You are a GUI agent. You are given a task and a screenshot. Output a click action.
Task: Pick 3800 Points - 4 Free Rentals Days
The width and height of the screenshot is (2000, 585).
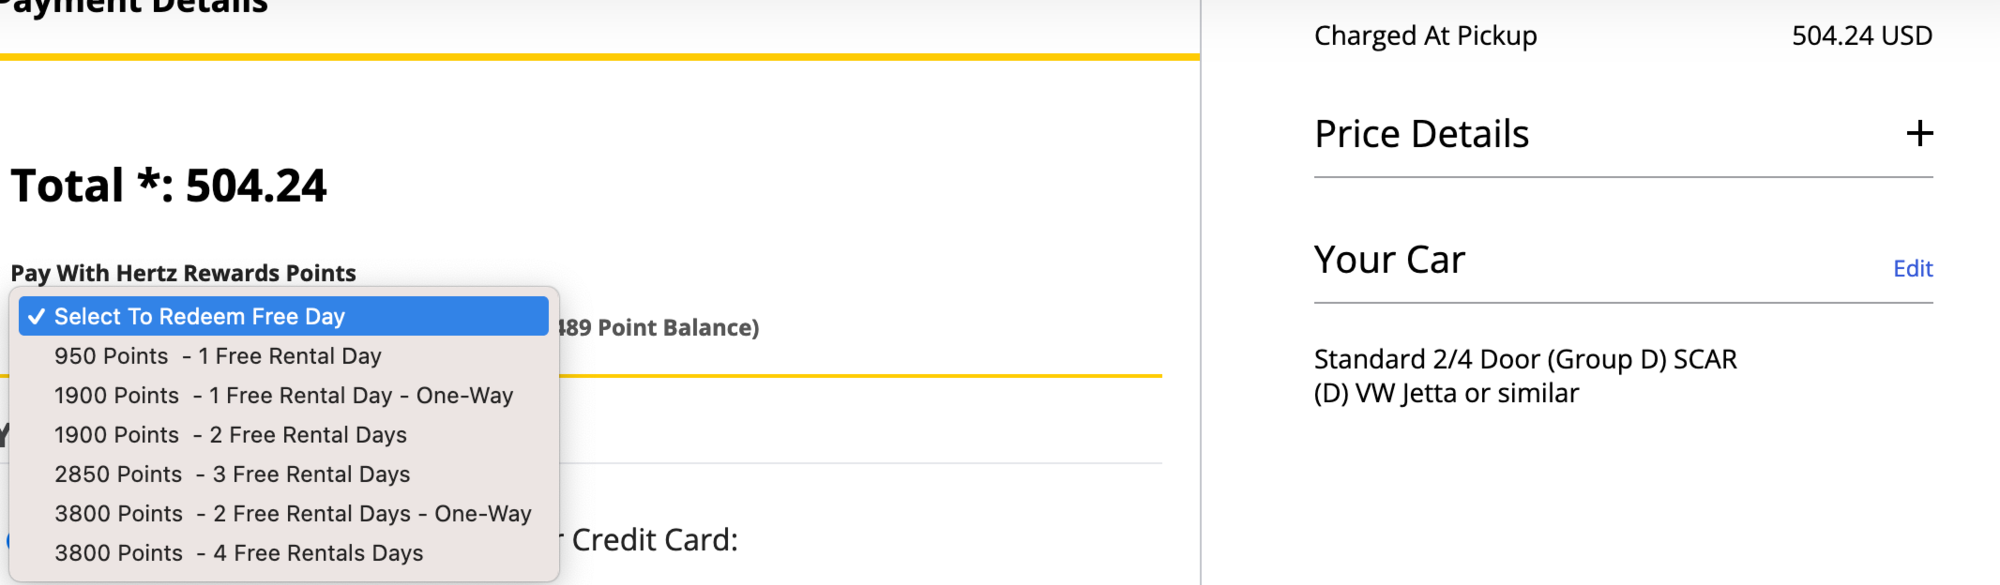tap(284, 552)
